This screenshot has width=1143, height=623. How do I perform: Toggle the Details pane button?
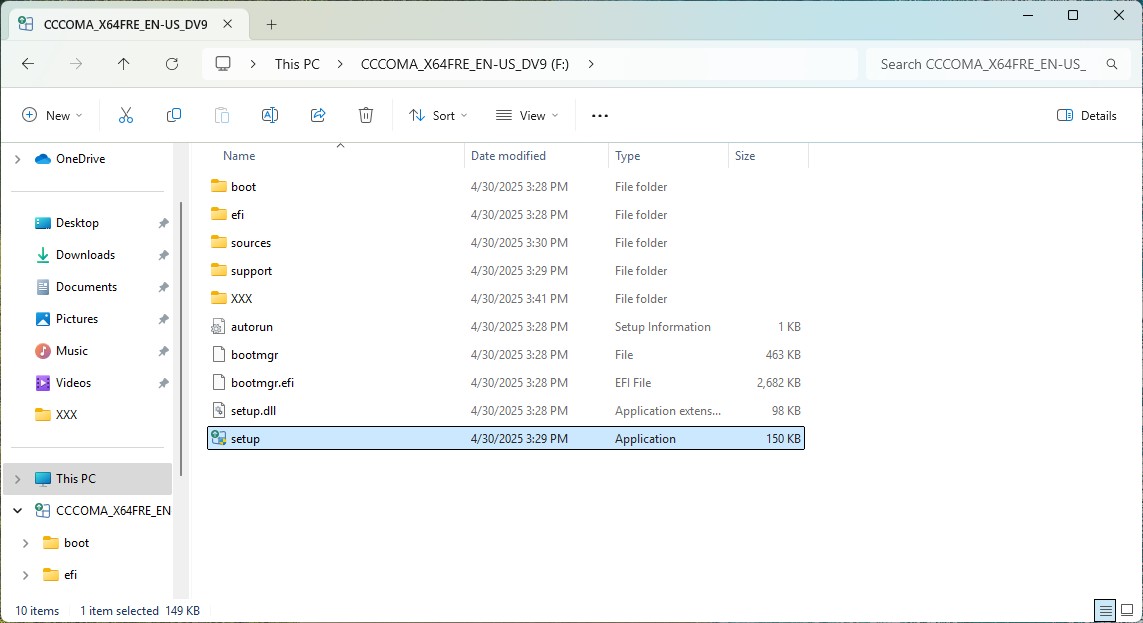[1087, 115]
